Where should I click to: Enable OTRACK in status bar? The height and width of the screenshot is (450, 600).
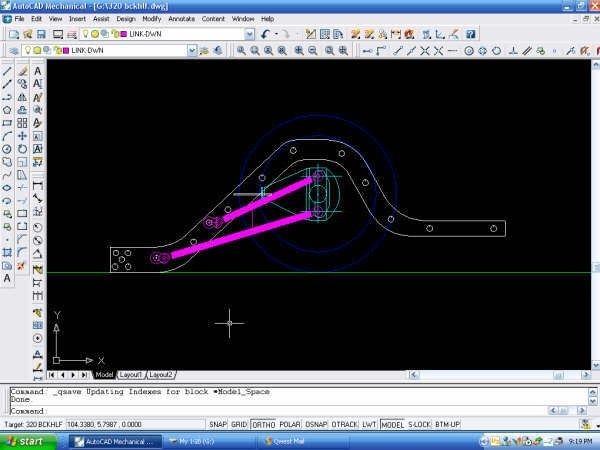click(344, 425)
